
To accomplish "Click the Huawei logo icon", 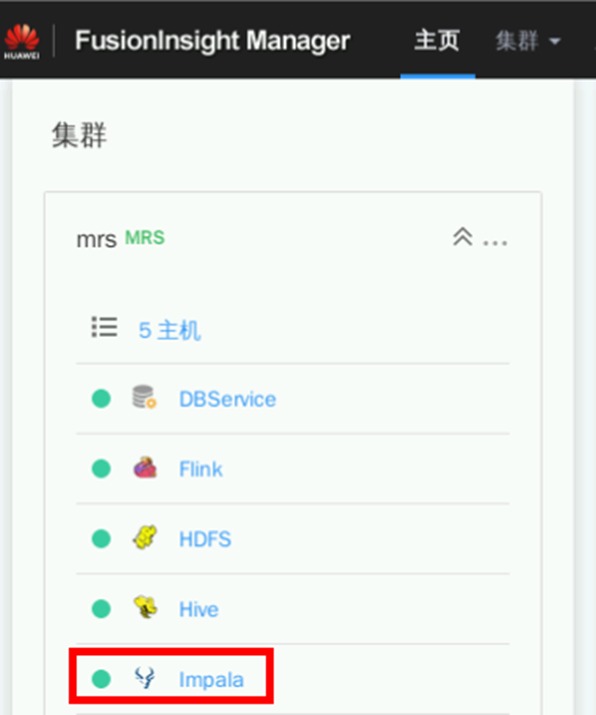I will coord(21,41).
